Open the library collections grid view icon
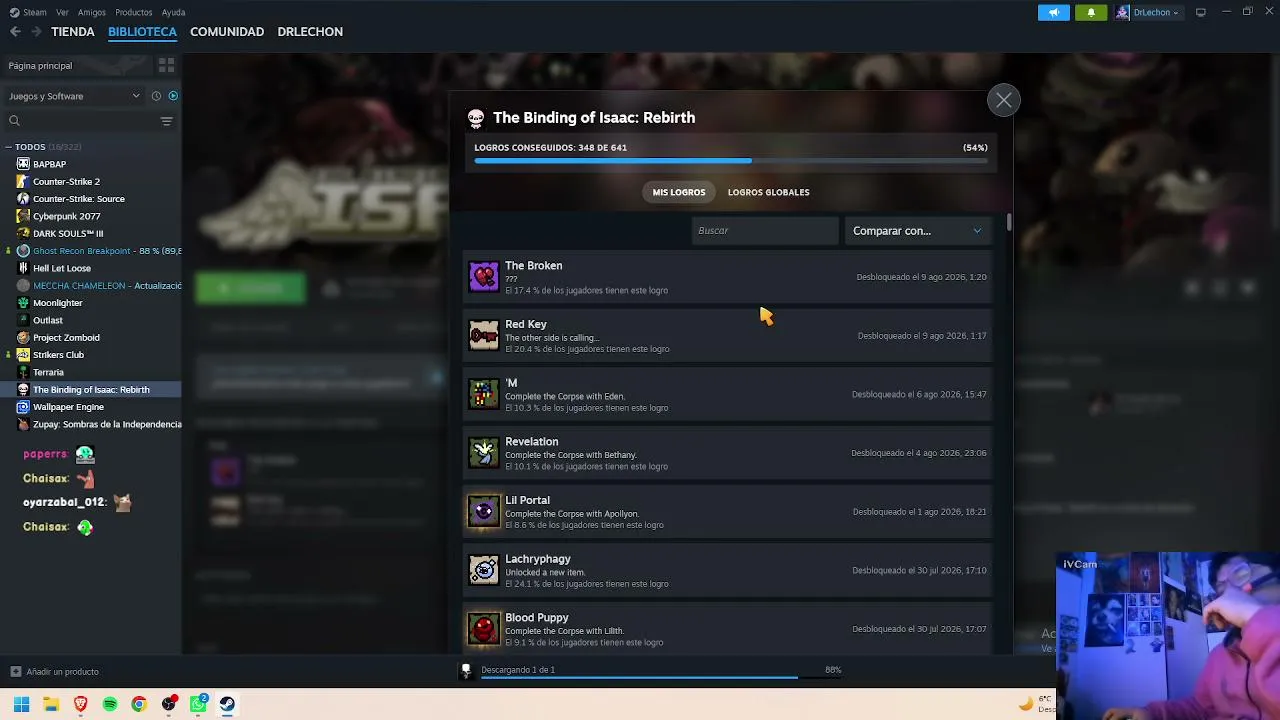Viewport: 1280px width, 720px height. [166, 65]
